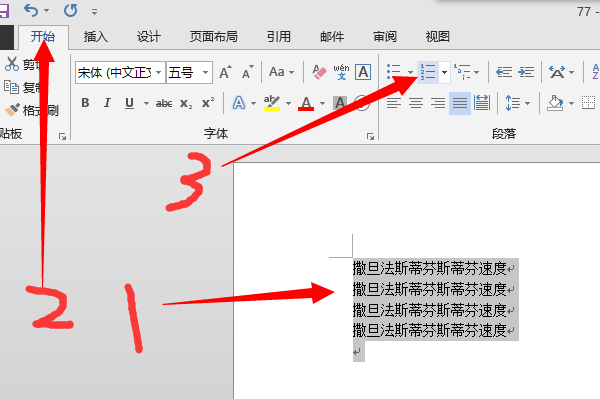Open the Text Effects dropdown arrow
The height and width of the screenshot is (399, 600).
253,103
